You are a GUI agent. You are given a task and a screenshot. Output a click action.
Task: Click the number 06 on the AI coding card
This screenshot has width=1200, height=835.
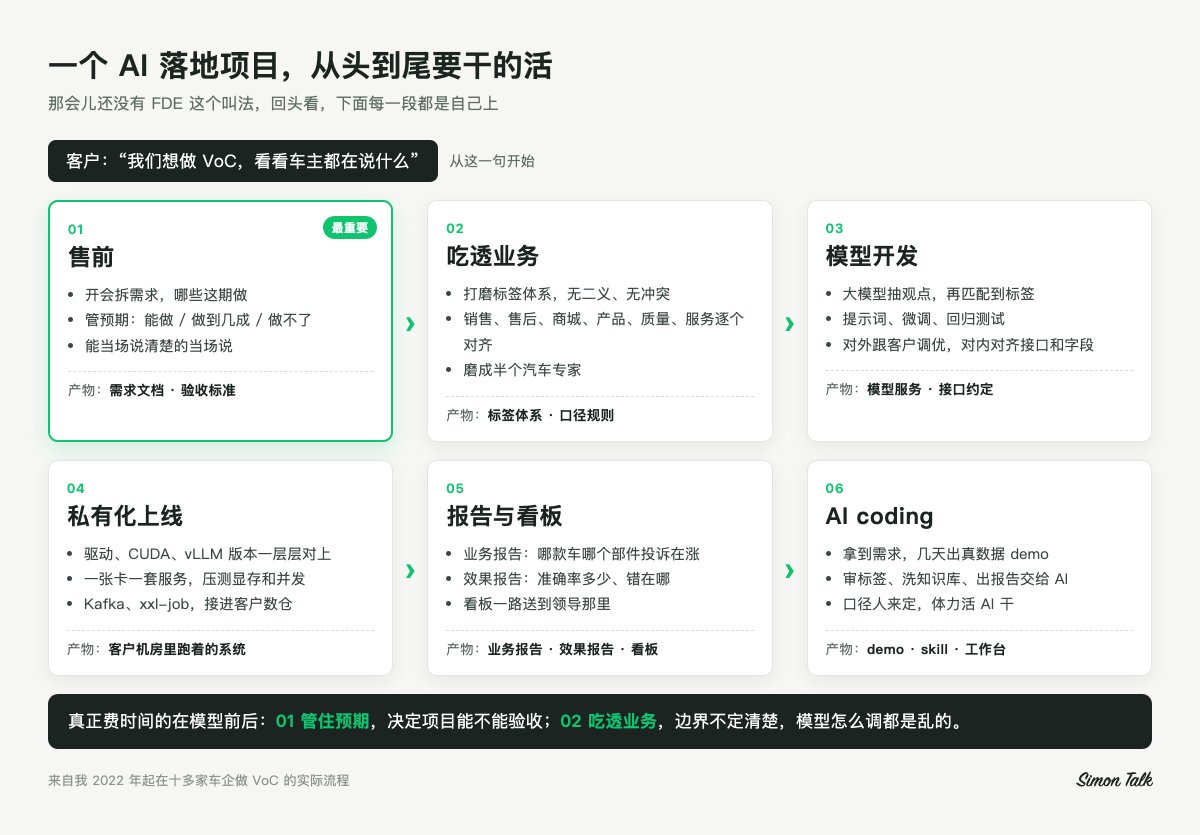tap(835, 489)
